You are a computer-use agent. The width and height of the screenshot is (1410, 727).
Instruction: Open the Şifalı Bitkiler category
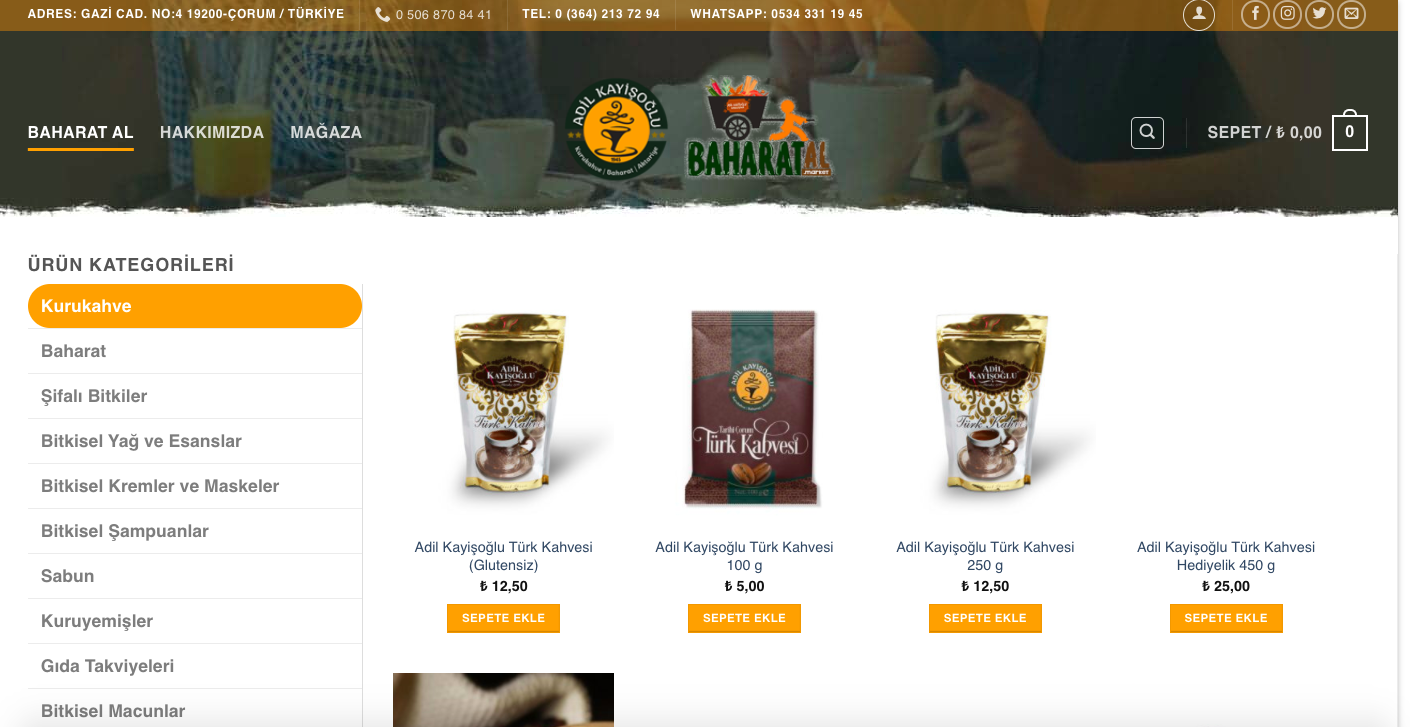pos(195,396)
